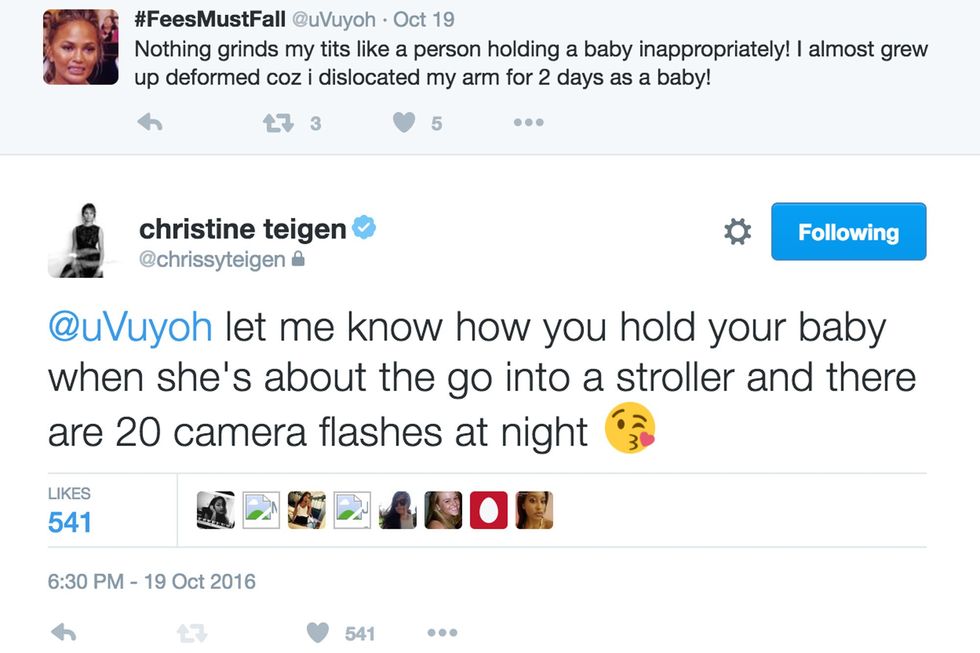The width and height of the screenshot is (980, 653).
Task: Click the @chrissyteigen handle
Action: tap(212, 260)
